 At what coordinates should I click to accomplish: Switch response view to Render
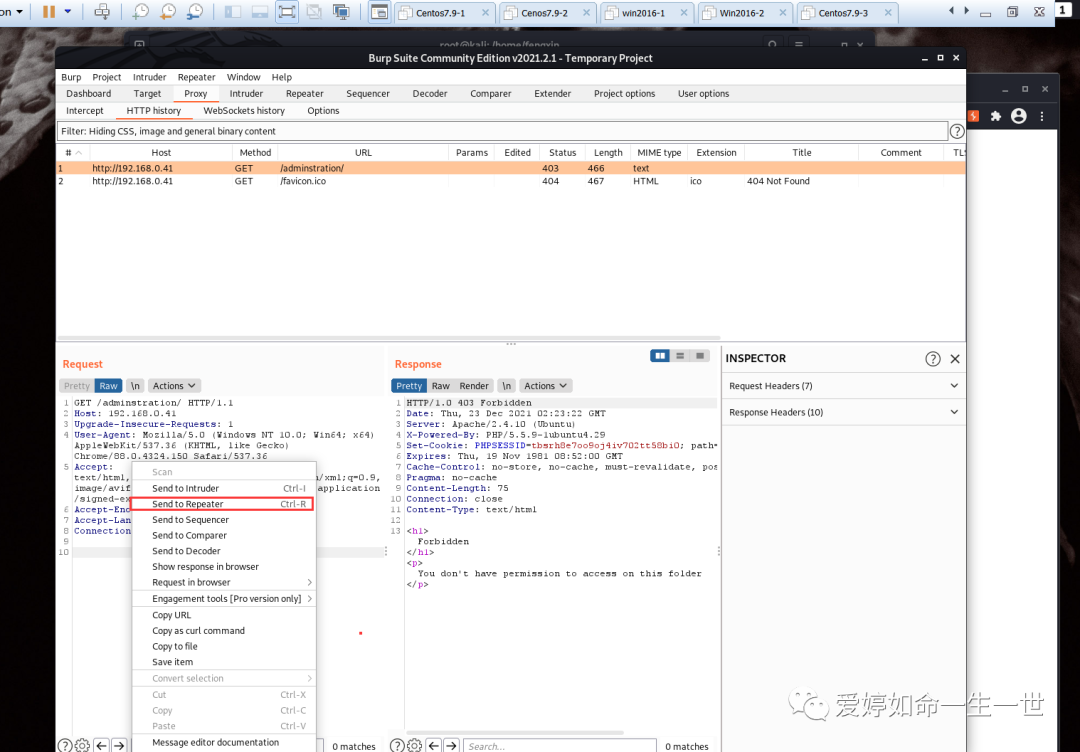coord(474,386)
